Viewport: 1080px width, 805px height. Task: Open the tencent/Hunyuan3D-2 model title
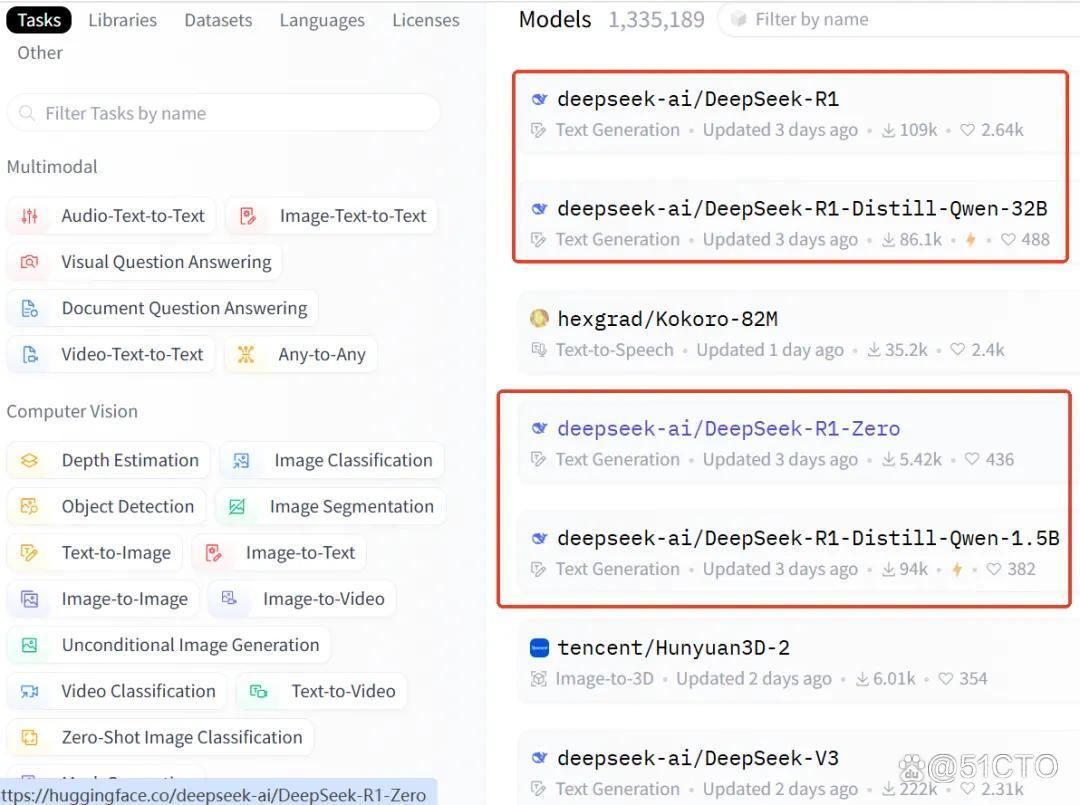click(674, 648)
